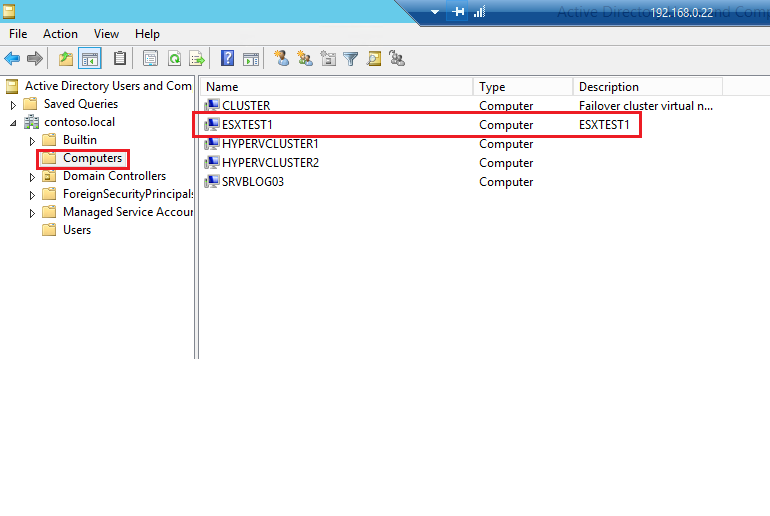Click the SRVBLOG03 computer icon
Image resolution: width=770 pixels, height=516 pixels.
[x=212, y=181]
